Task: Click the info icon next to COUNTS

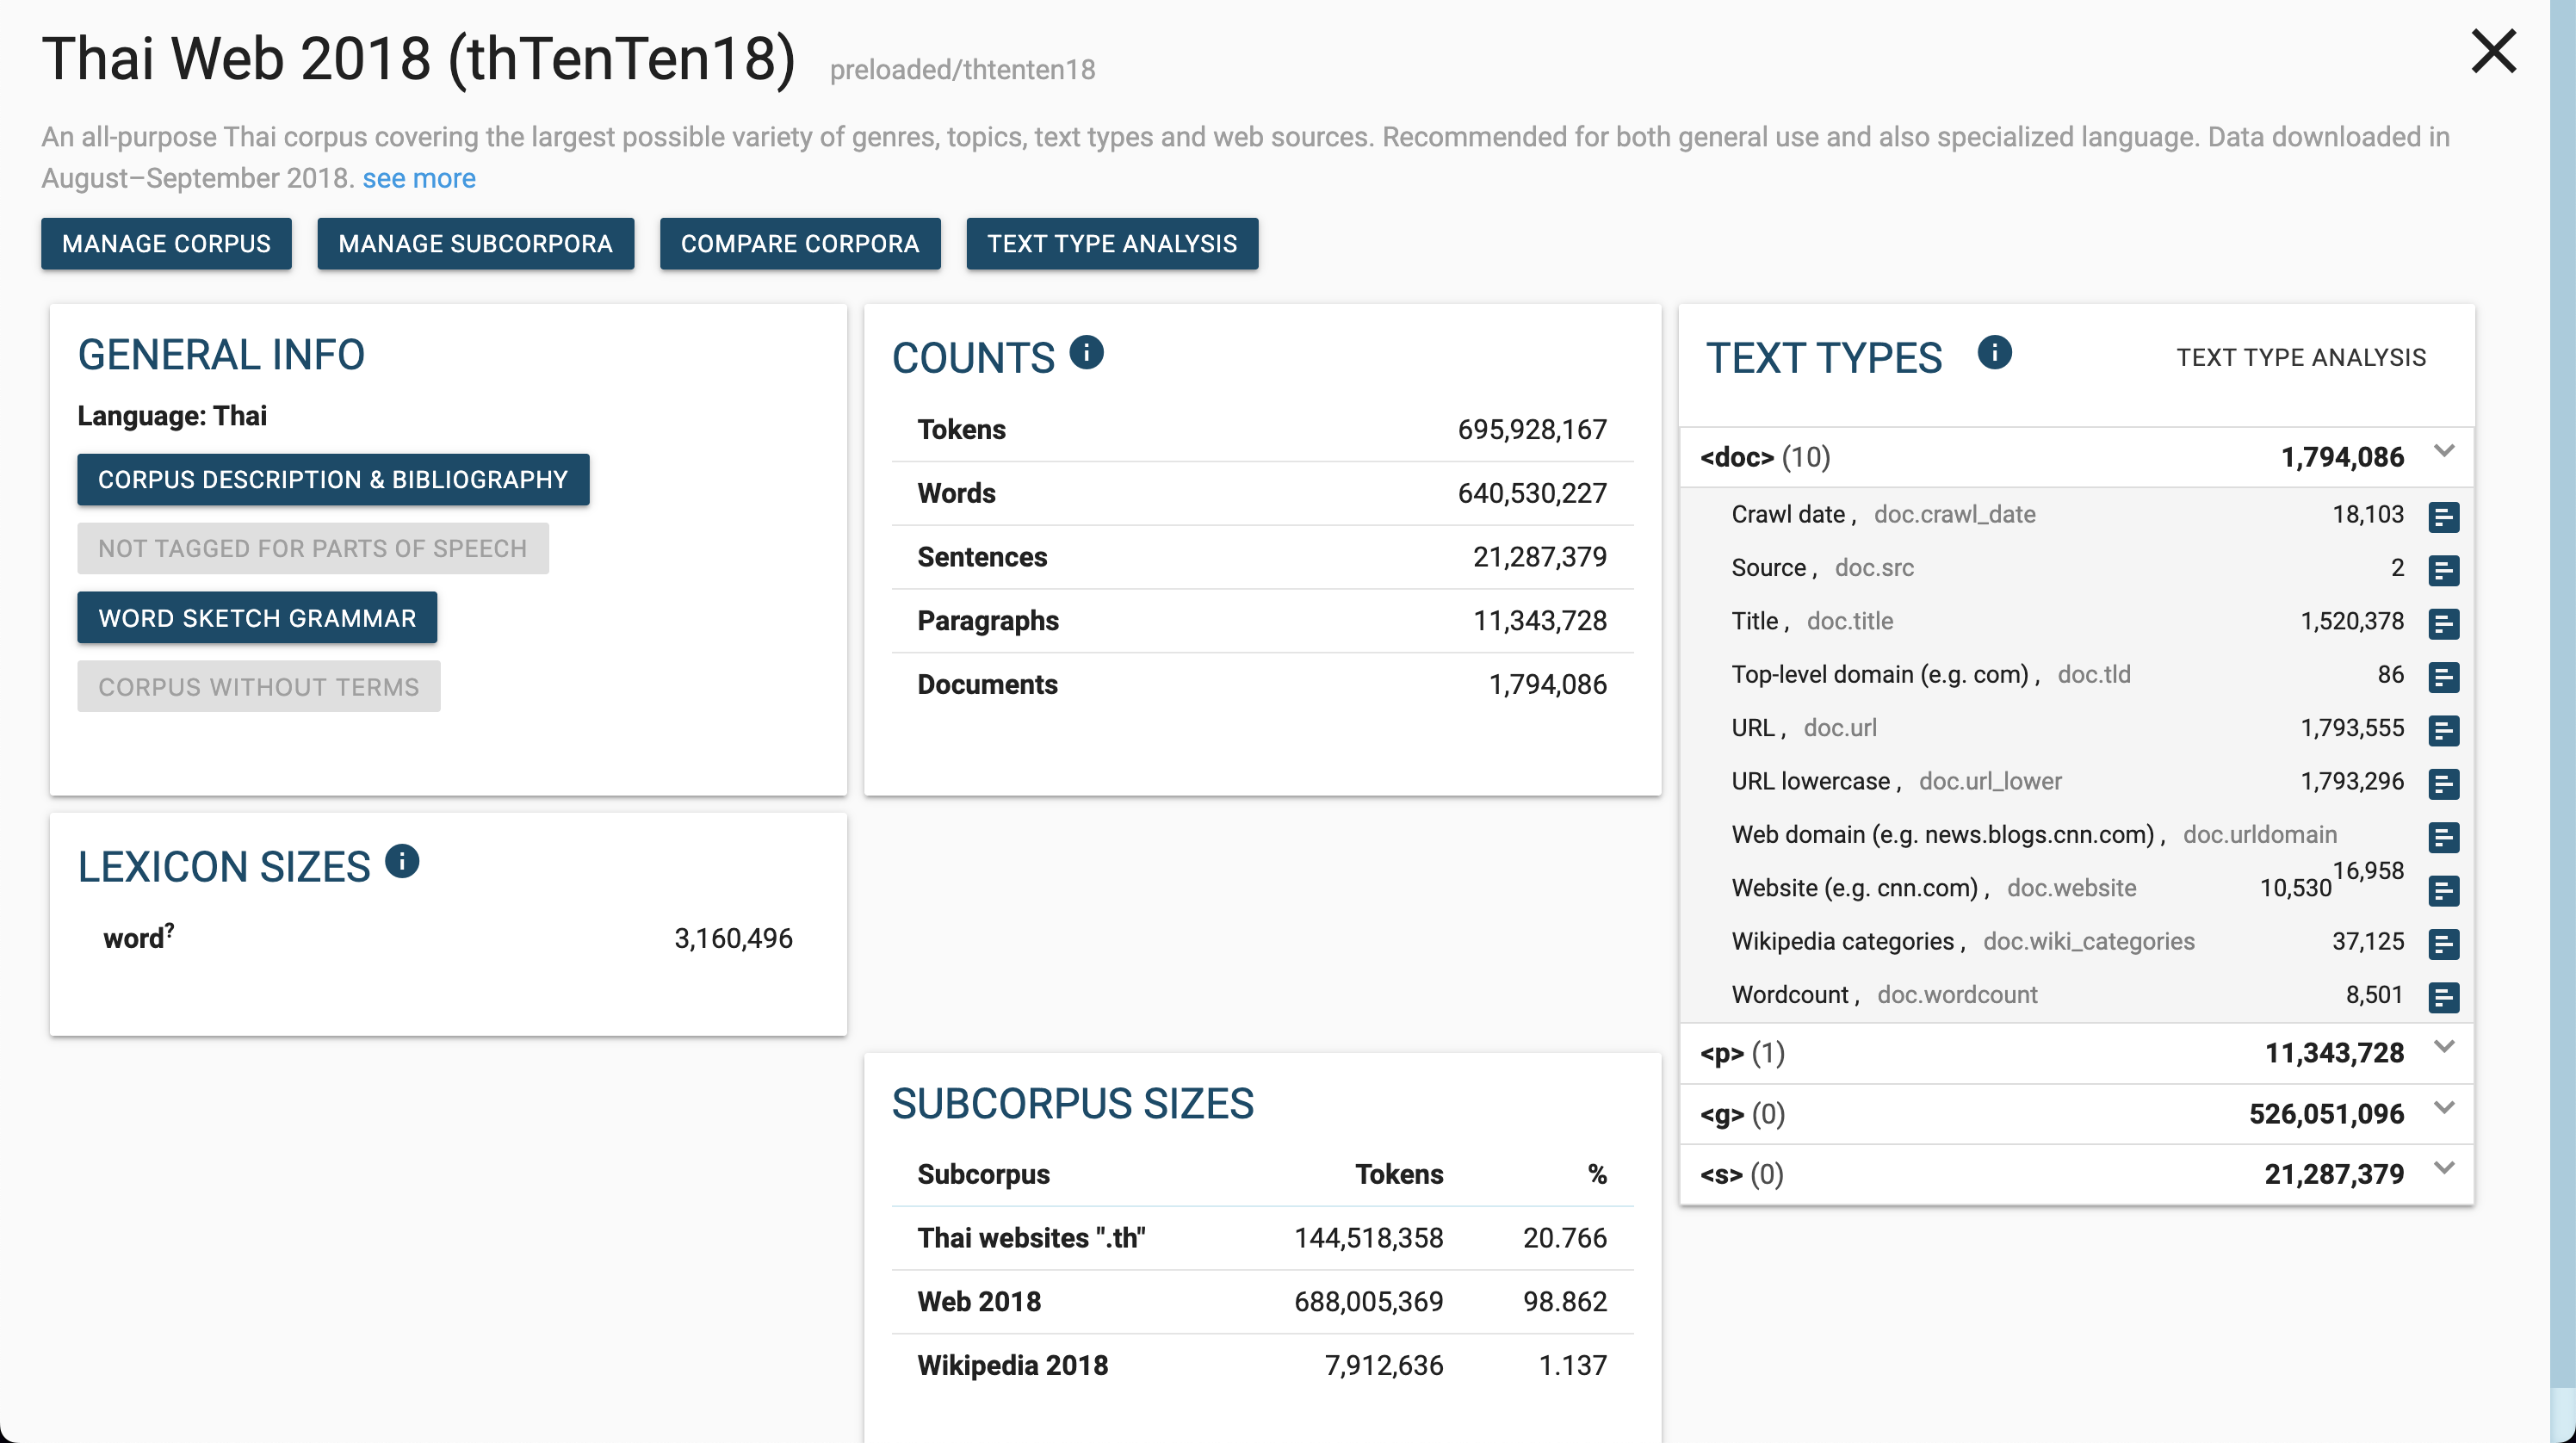Action: [x=1086, y=353]
